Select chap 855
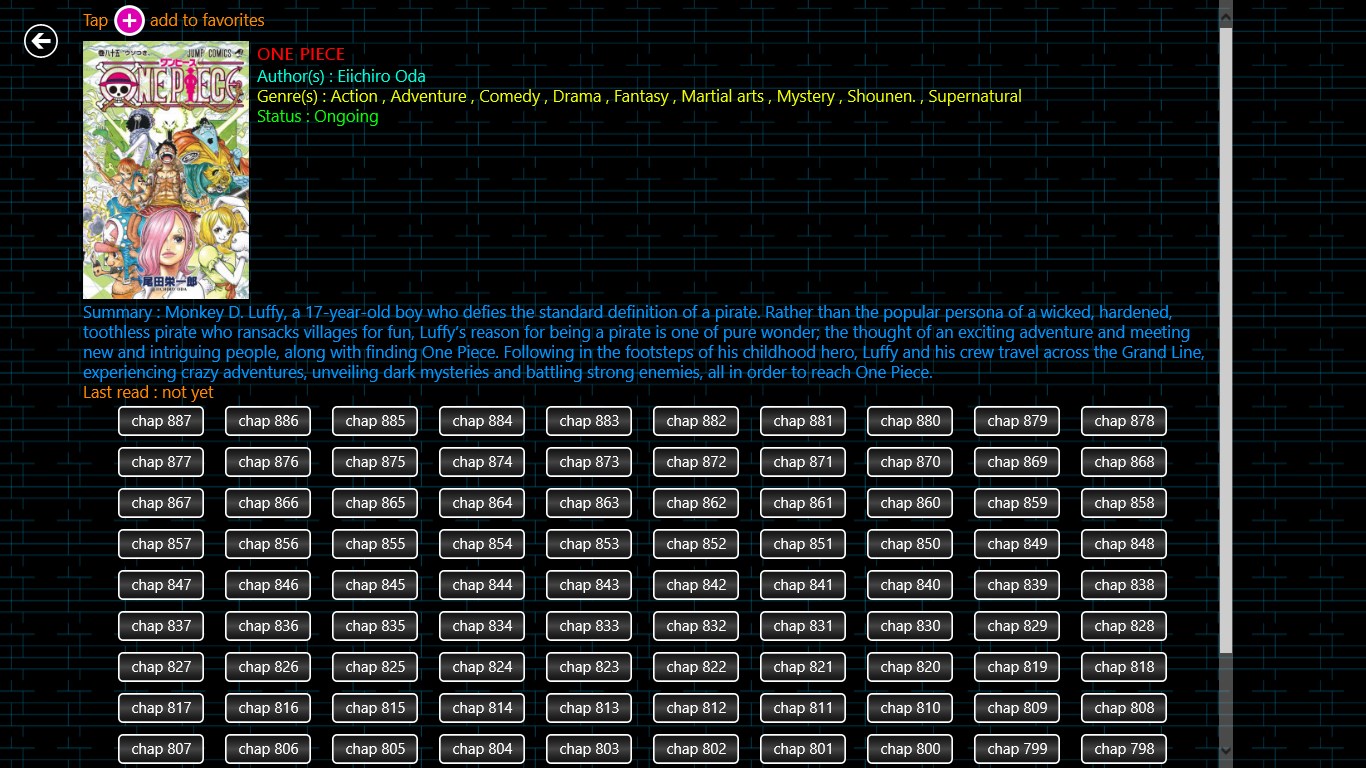The width and height of the screenshot is (1366, 768). point(375,544)
